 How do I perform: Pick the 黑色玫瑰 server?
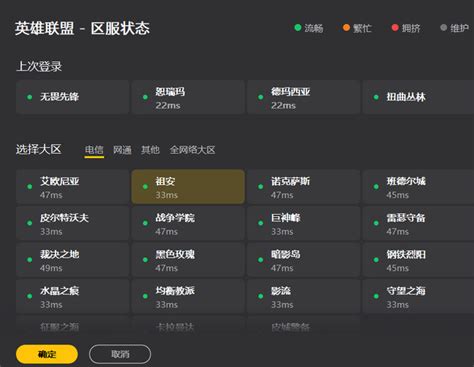[x=188, y=260]
